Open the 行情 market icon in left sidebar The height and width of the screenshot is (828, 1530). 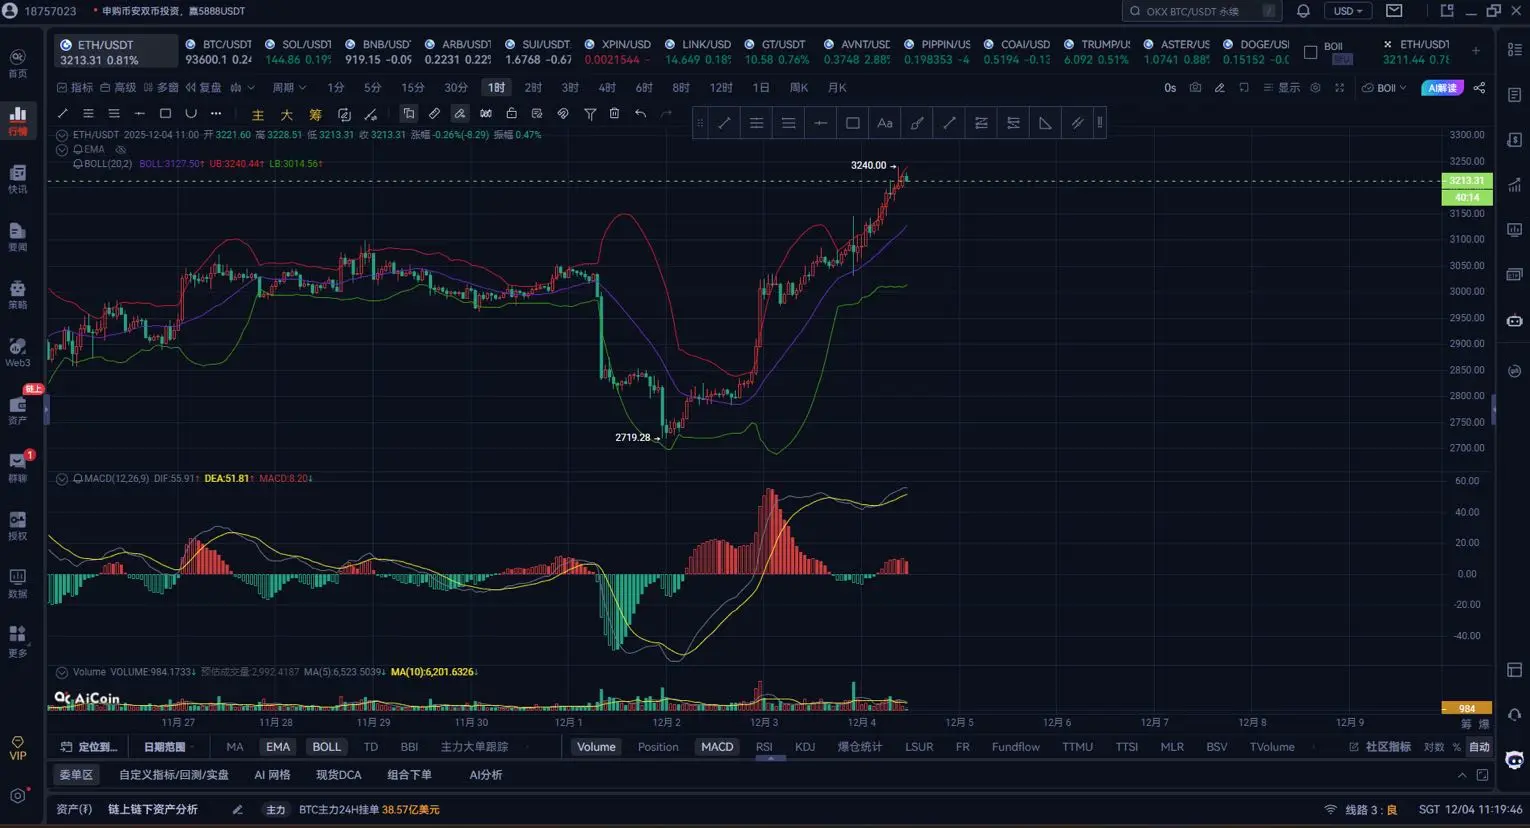pyautogui.click(x=18, y=120)
